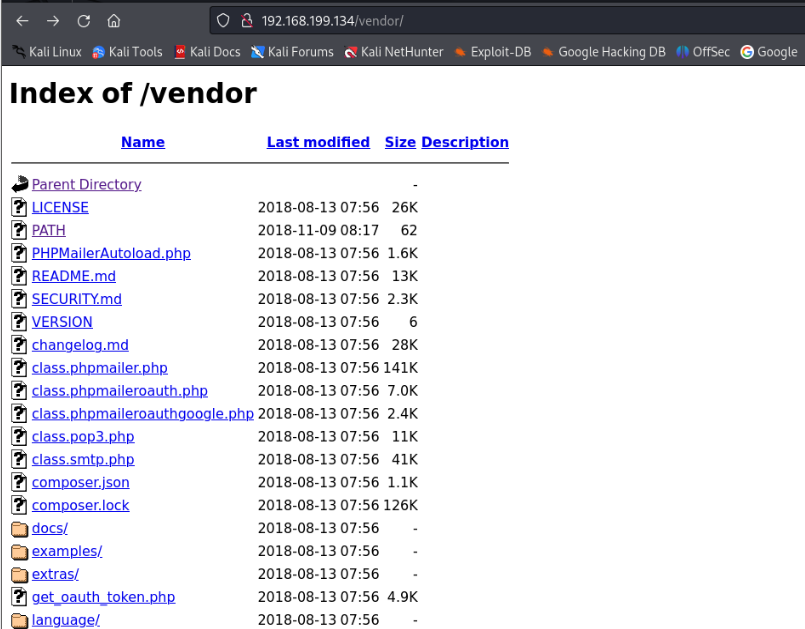Click the browser back arrow button
The image size is (805, 629).
pos(22,20)
